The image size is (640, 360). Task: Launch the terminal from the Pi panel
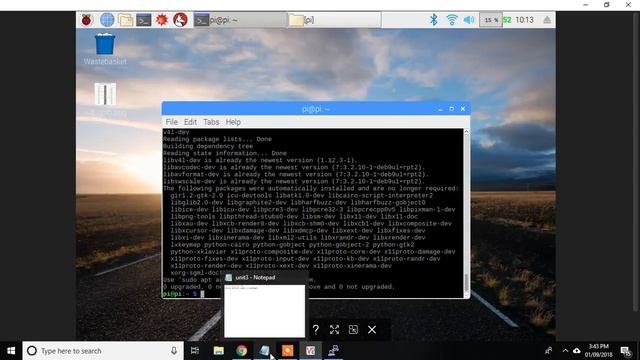(x=144, y=20)
